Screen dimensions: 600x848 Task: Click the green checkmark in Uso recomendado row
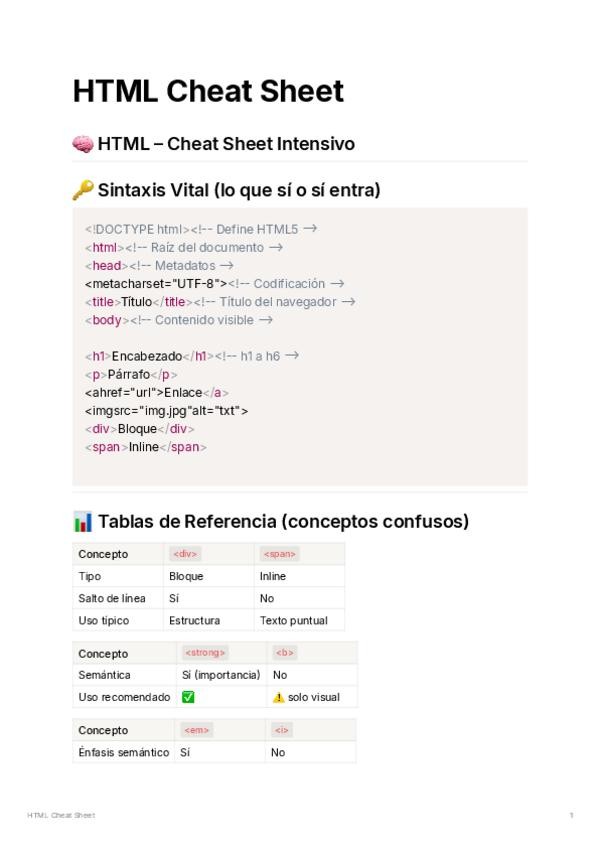pyautogui.click(x=188, y=697)
